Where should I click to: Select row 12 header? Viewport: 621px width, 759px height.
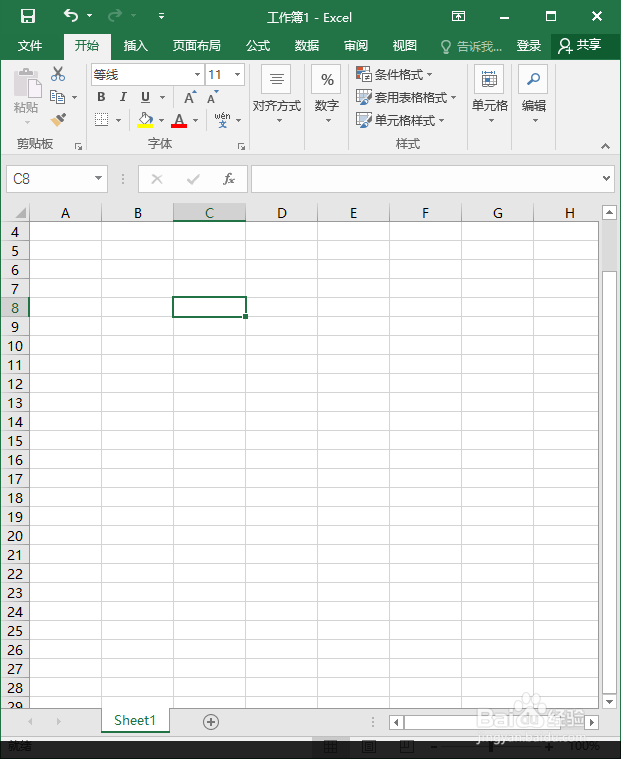pyautogui.click(x=15, y=384)
